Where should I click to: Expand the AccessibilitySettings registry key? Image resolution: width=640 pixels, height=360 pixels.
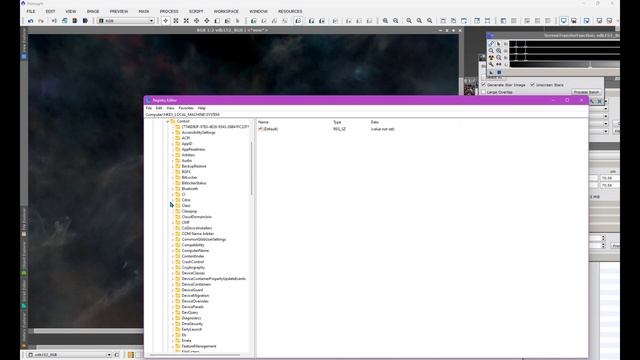tap(173, 133)
